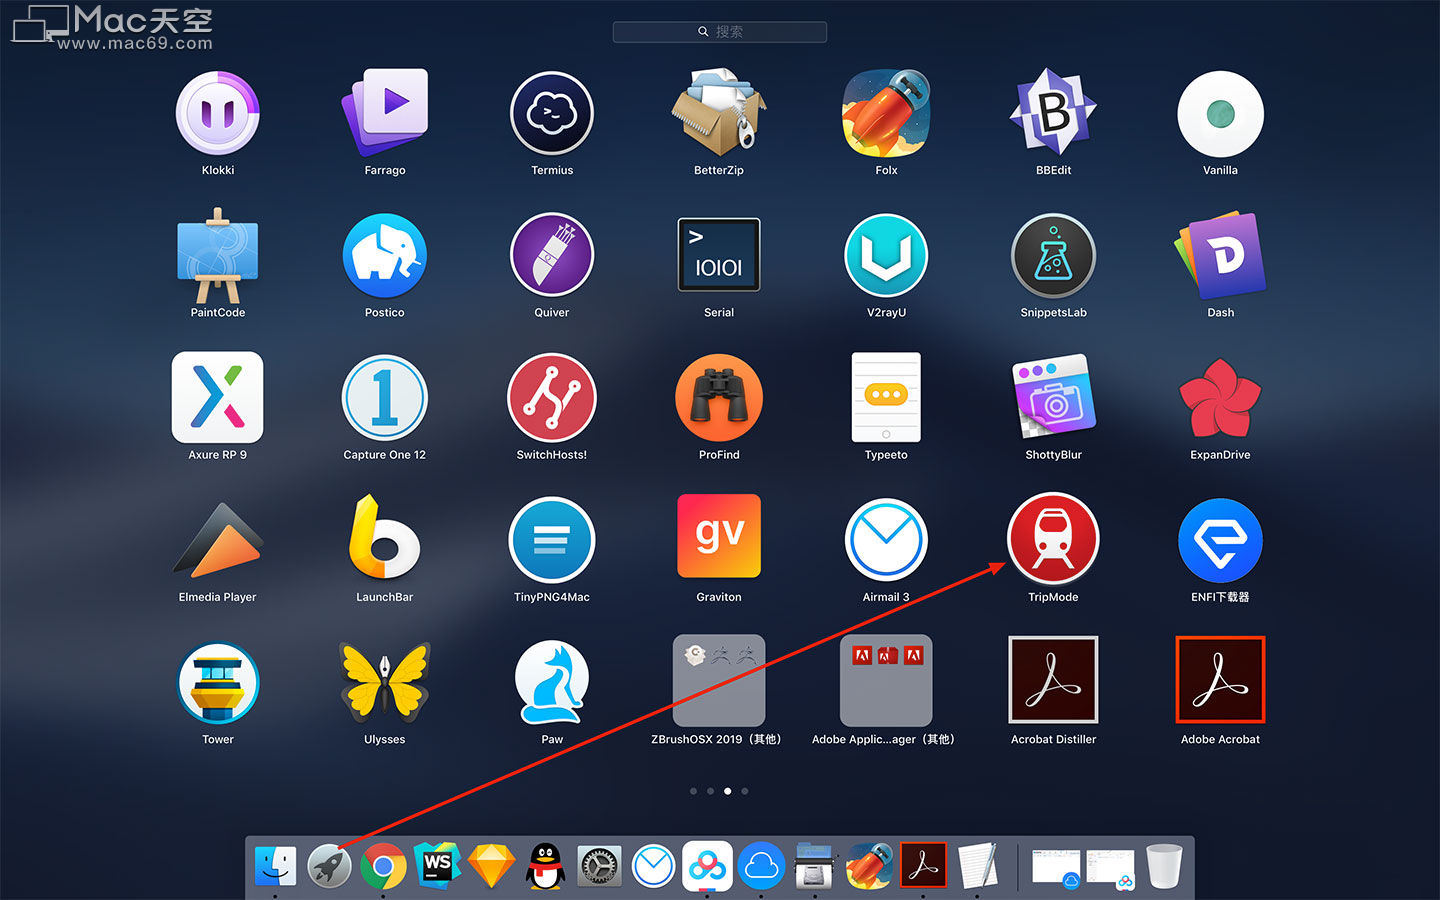Click the Launchpad rocket in the Dock
Image resolution: width=1440 pixels, height=900 pixels.
tap(329, 866)
